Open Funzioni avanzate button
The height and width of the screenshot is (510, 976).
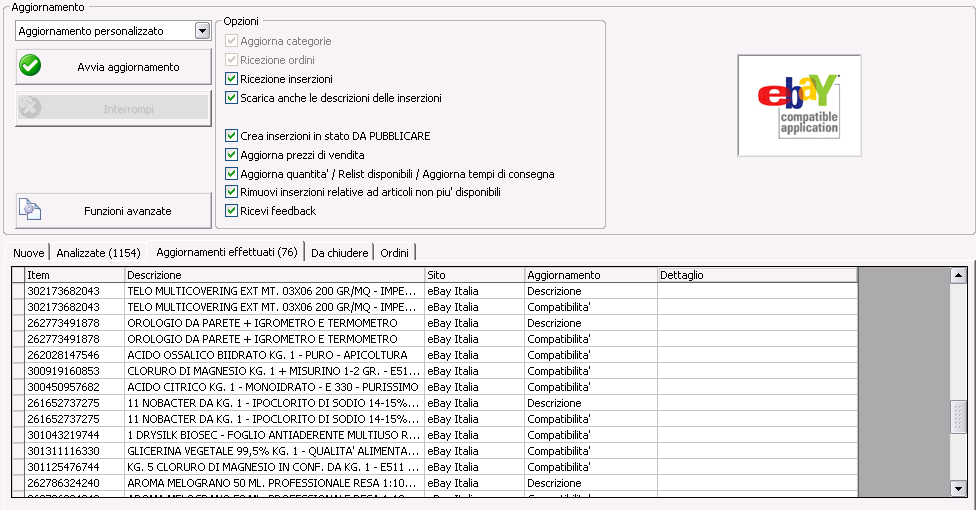(x=113, y=210)
